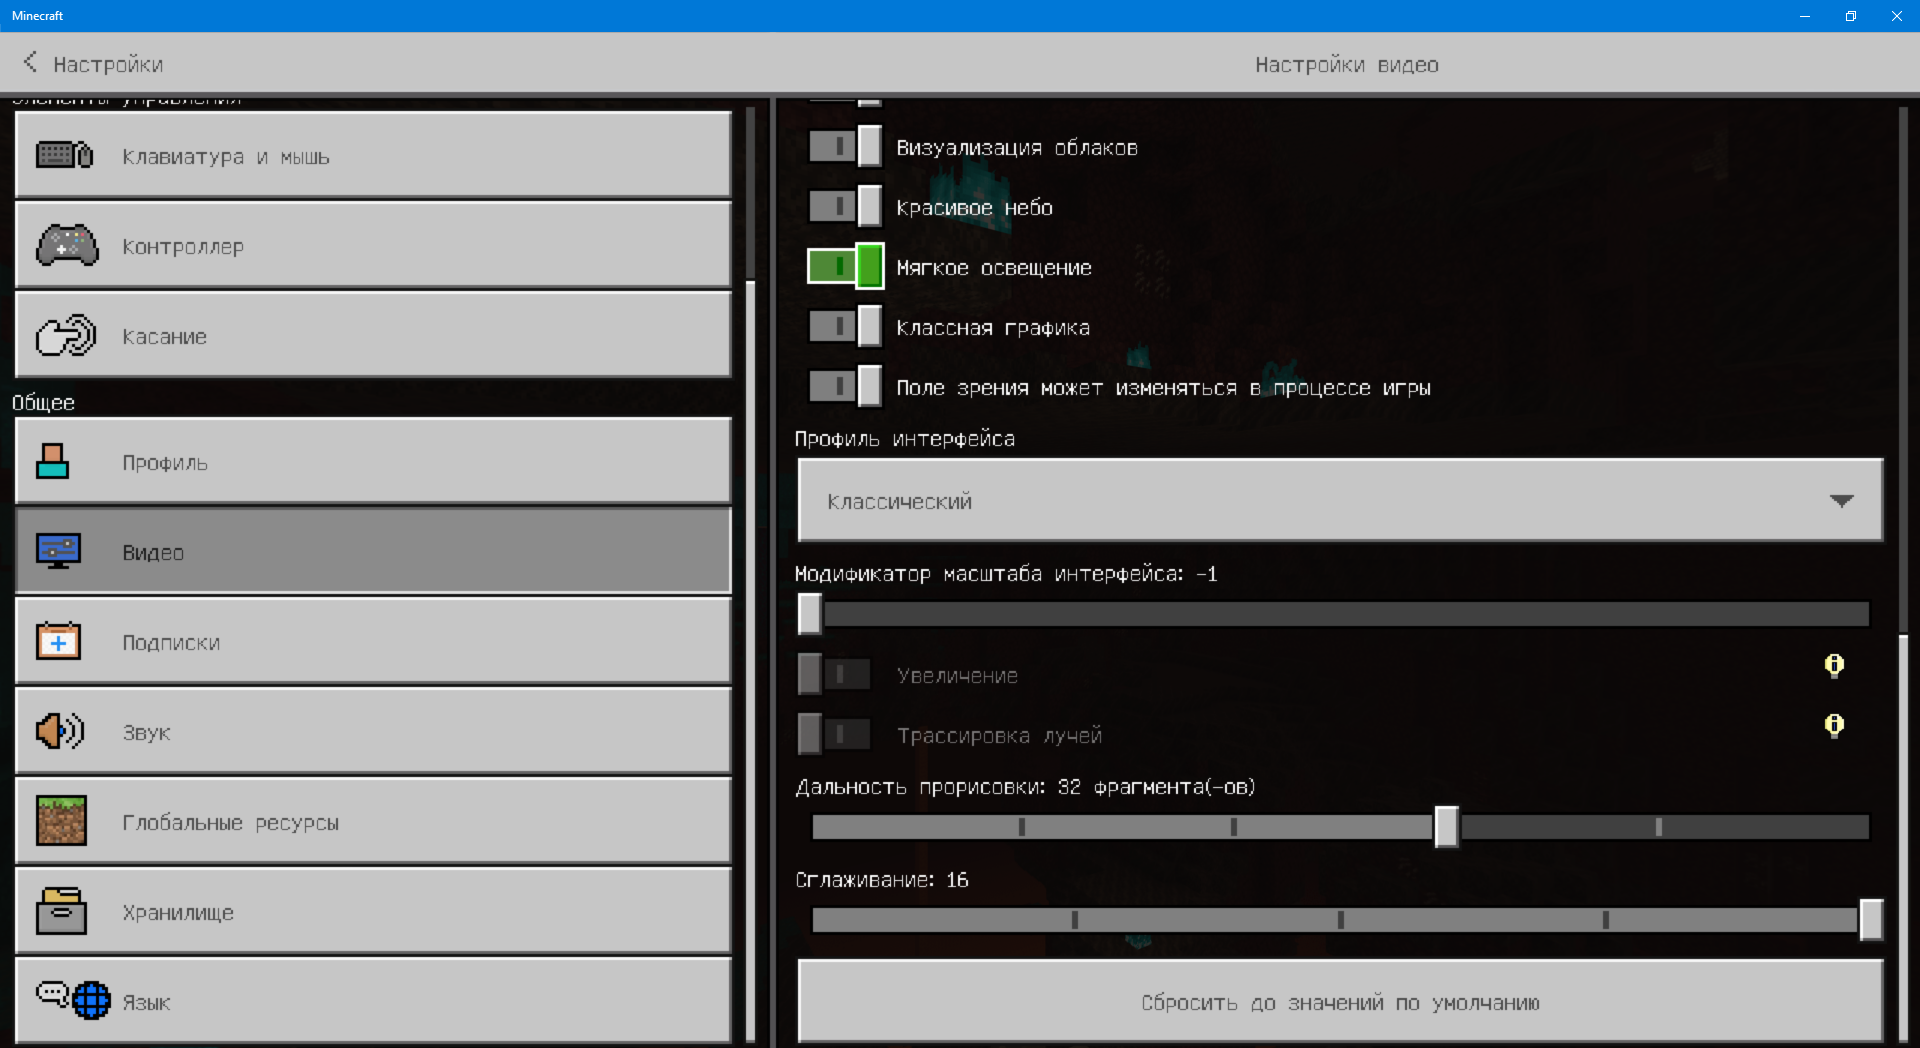Disable the Мягкое освещение toggle
Image resolution: width=1920 pixels, height=1048 pixels.
(x=845, y=267)
